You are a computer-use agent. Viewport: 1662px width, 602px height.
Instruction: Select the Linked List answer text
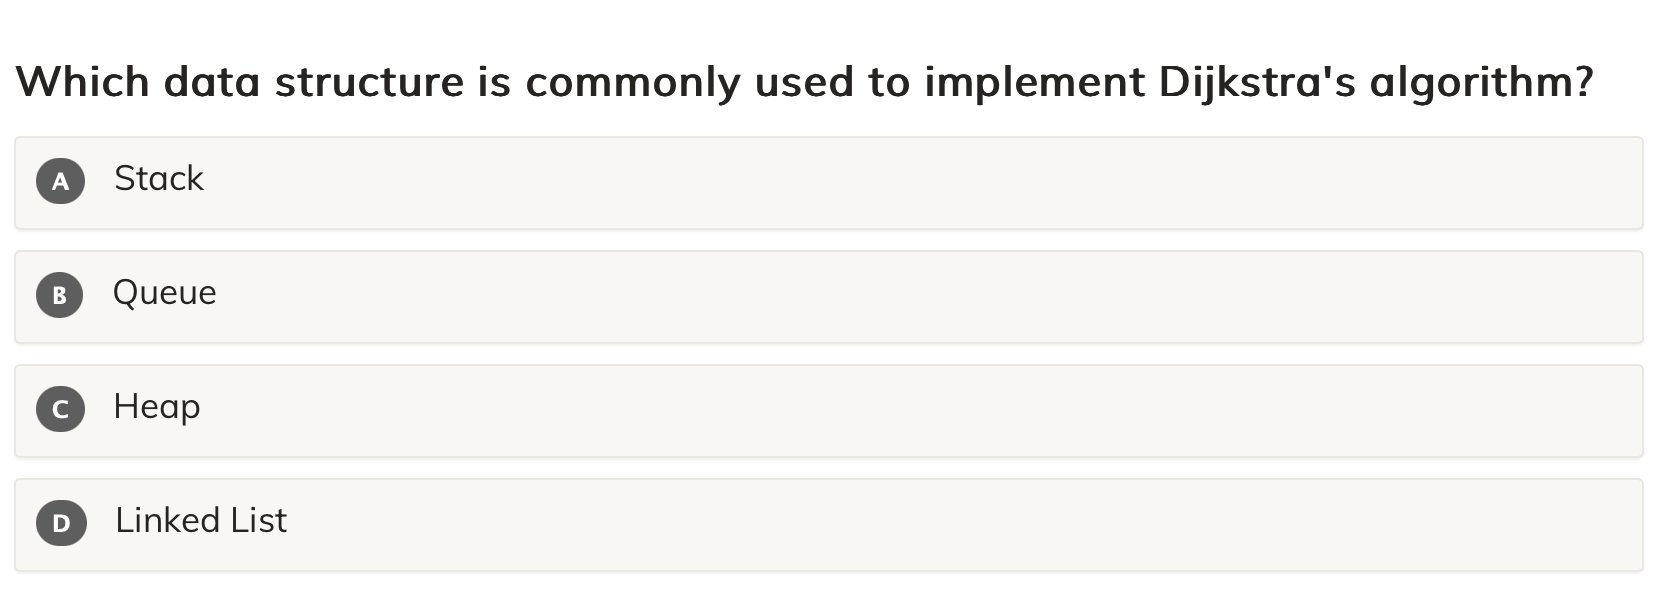point(201,521)
